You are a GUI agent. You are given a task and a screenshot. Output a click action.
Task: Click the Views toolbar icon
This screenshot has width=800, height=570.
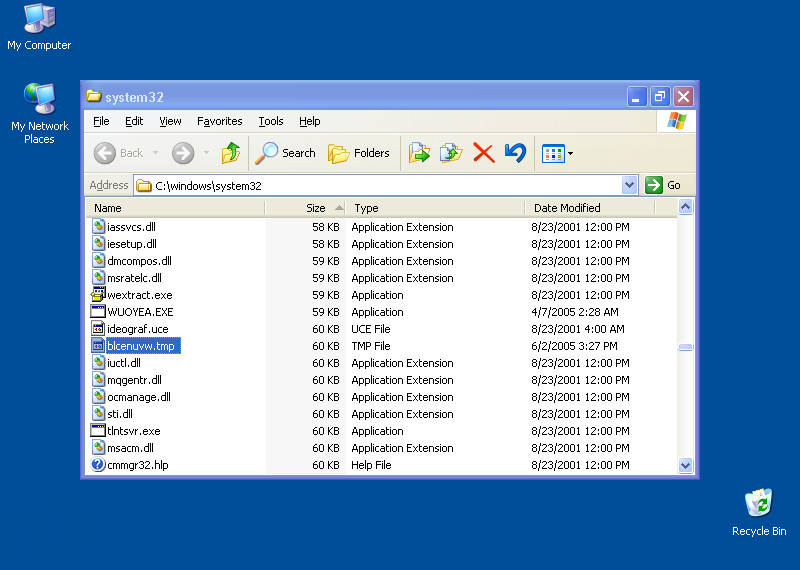point(554,153)
